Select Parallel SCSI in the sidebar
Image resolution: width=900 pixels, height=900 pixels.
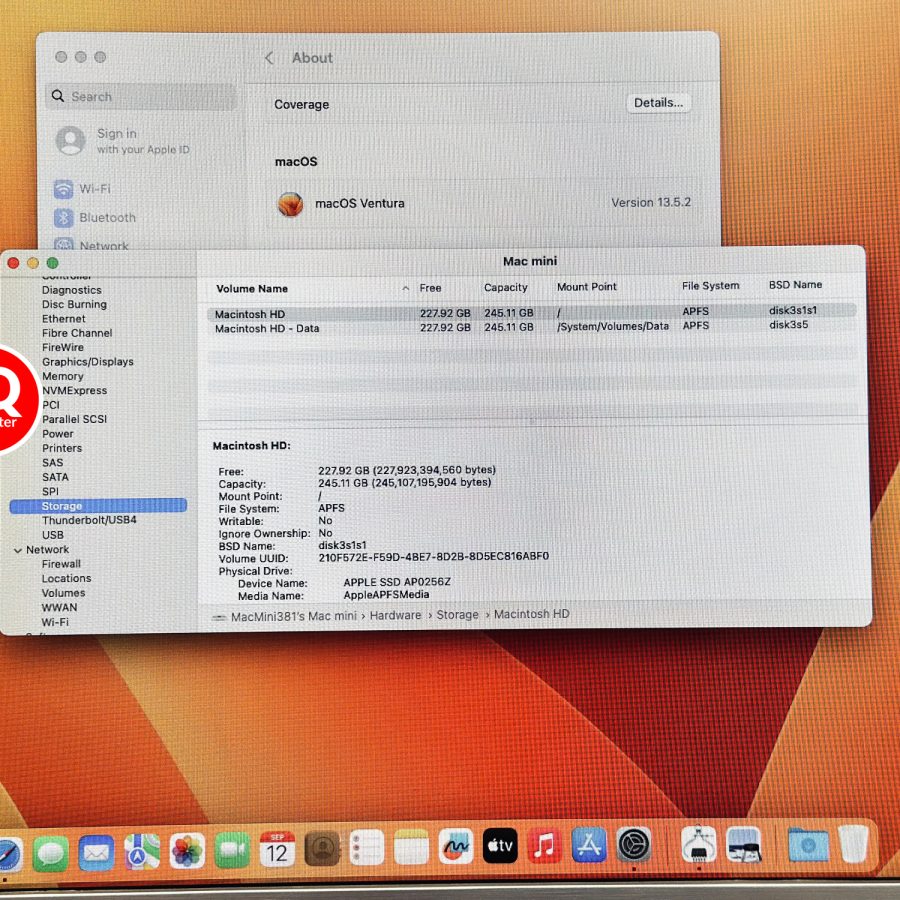click(75, 420)
